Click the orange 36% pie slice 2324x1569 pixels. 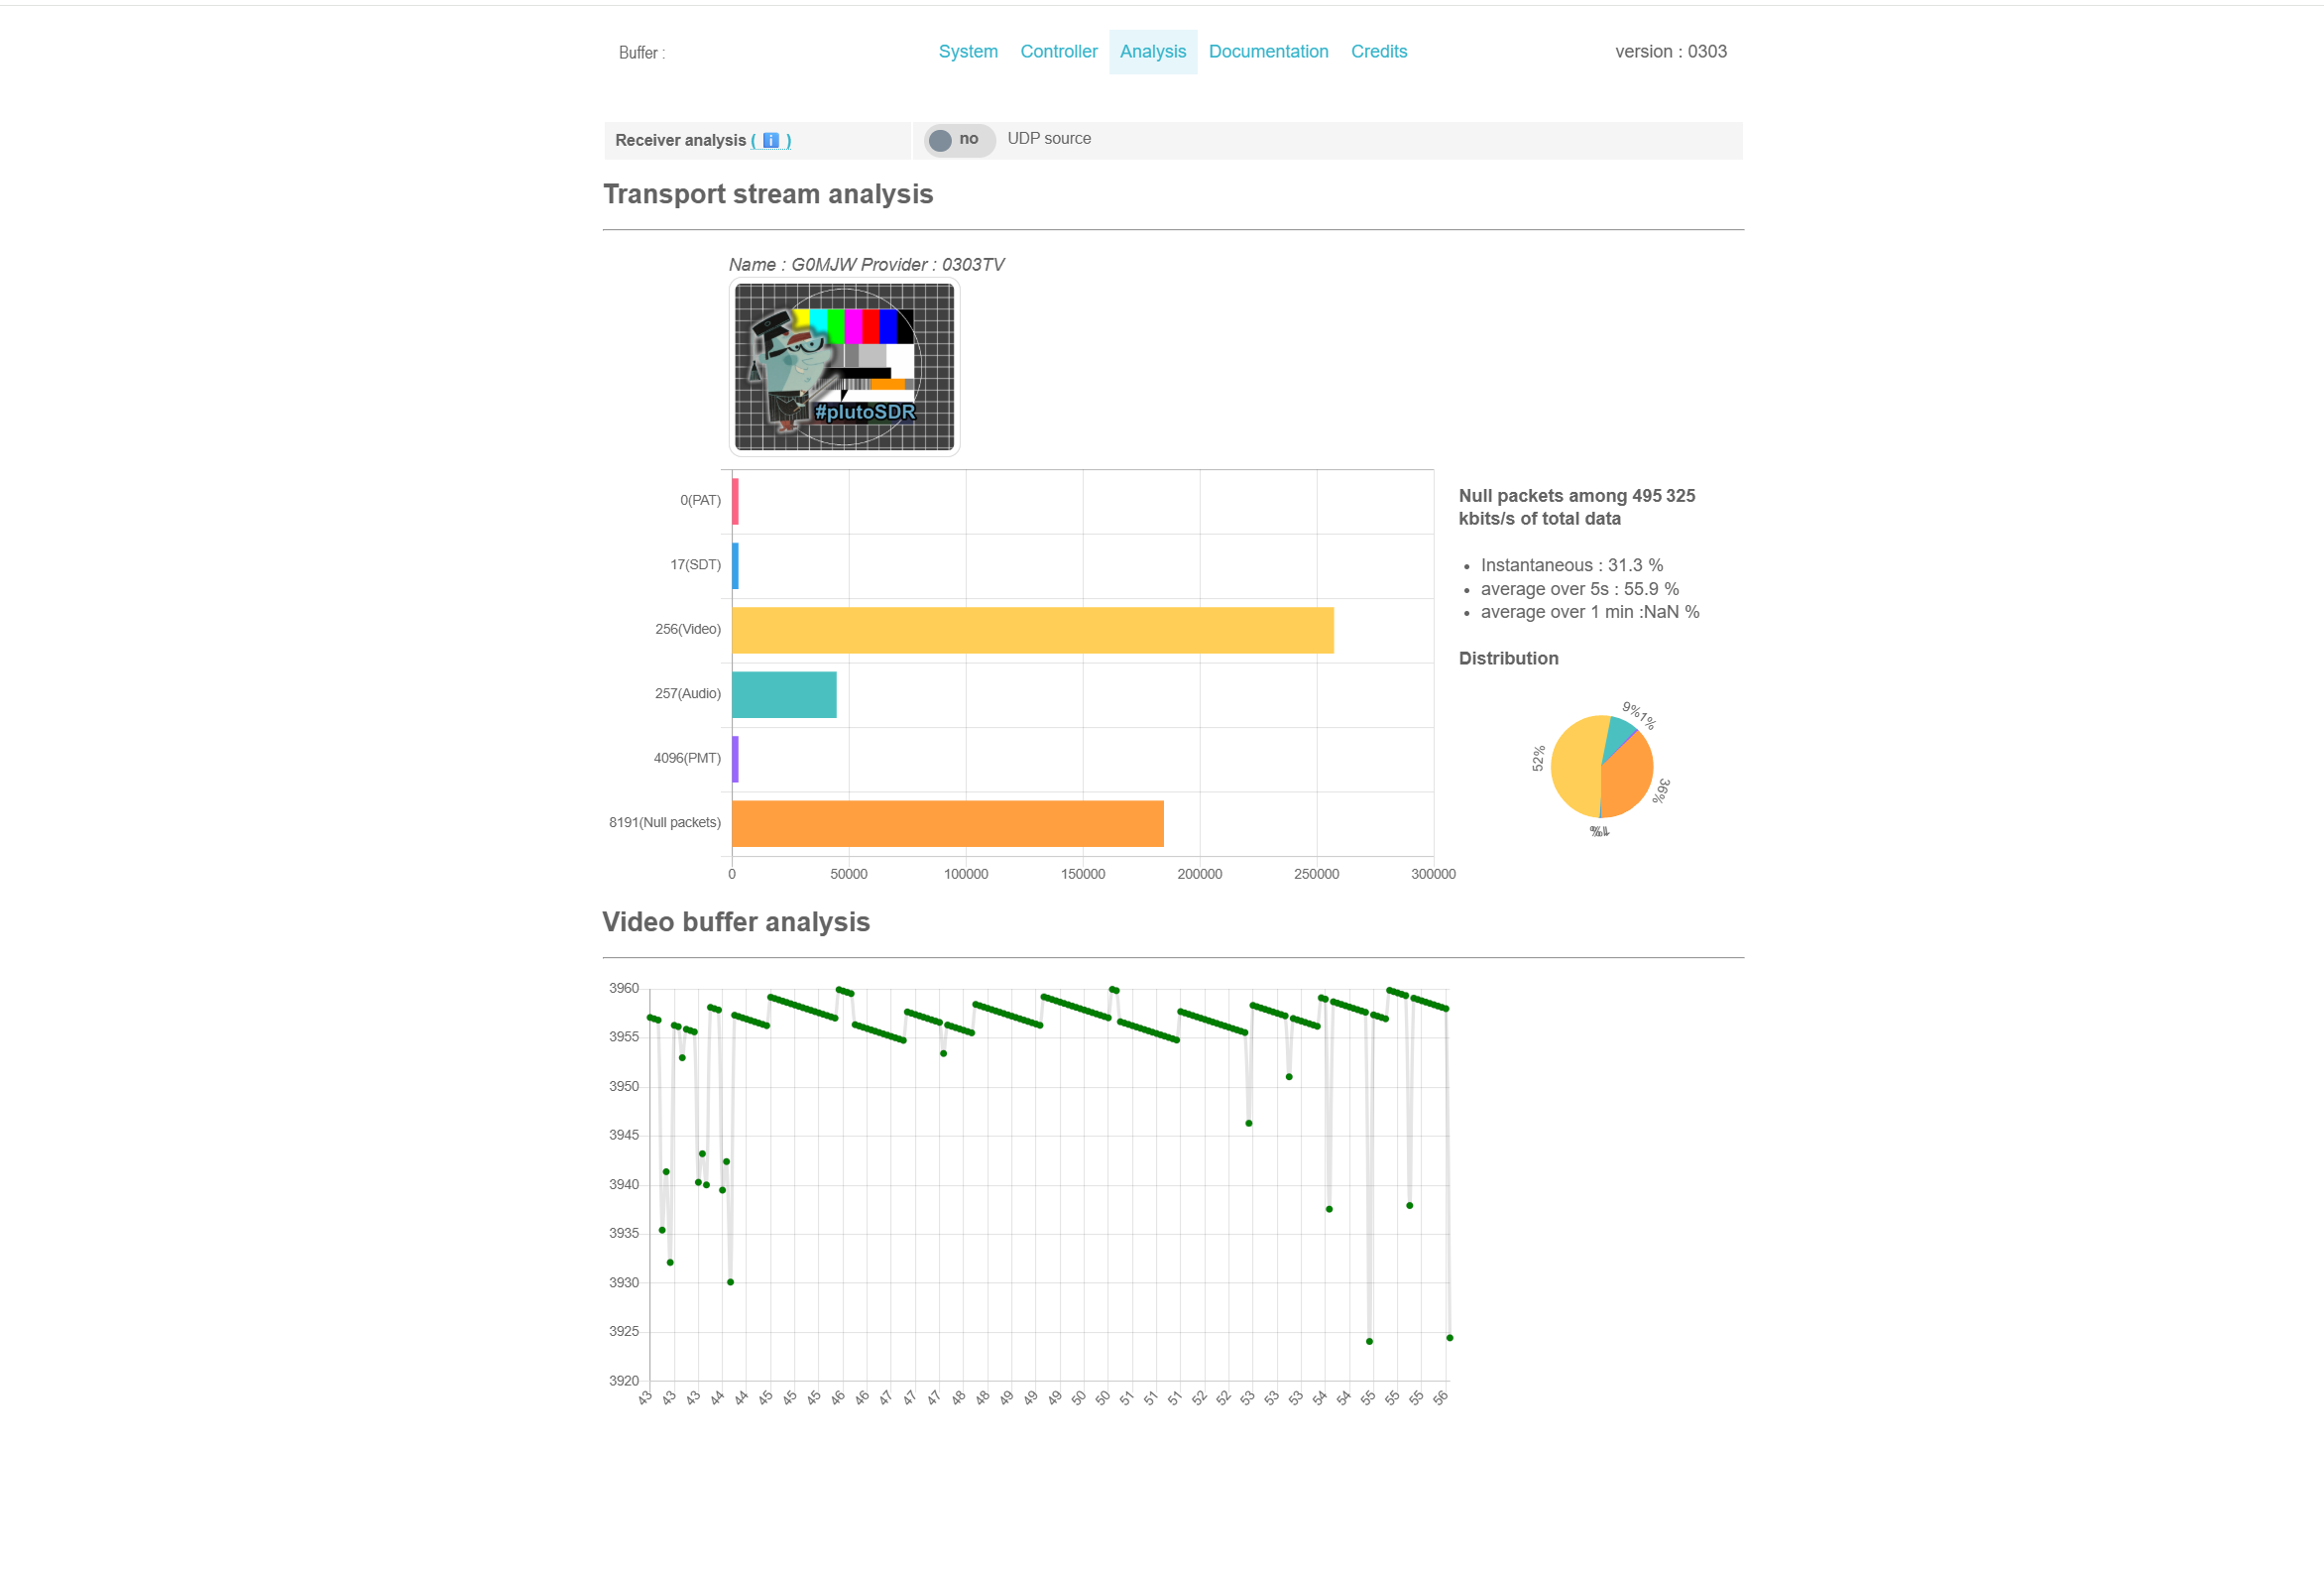(x=1628, y=780)
